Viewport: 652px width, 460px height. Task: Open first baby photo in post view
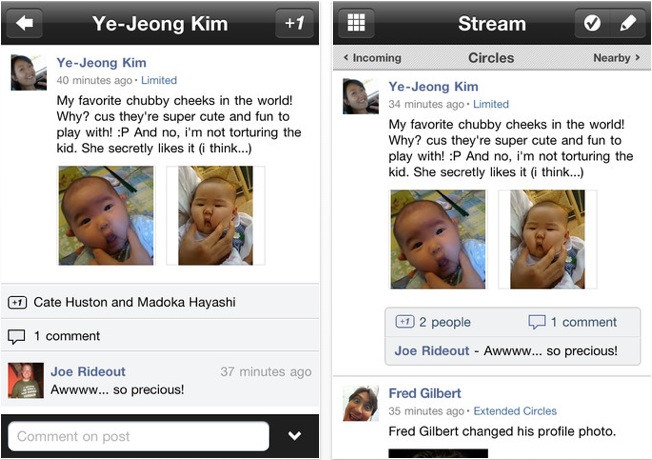click(x=106, y=215)
